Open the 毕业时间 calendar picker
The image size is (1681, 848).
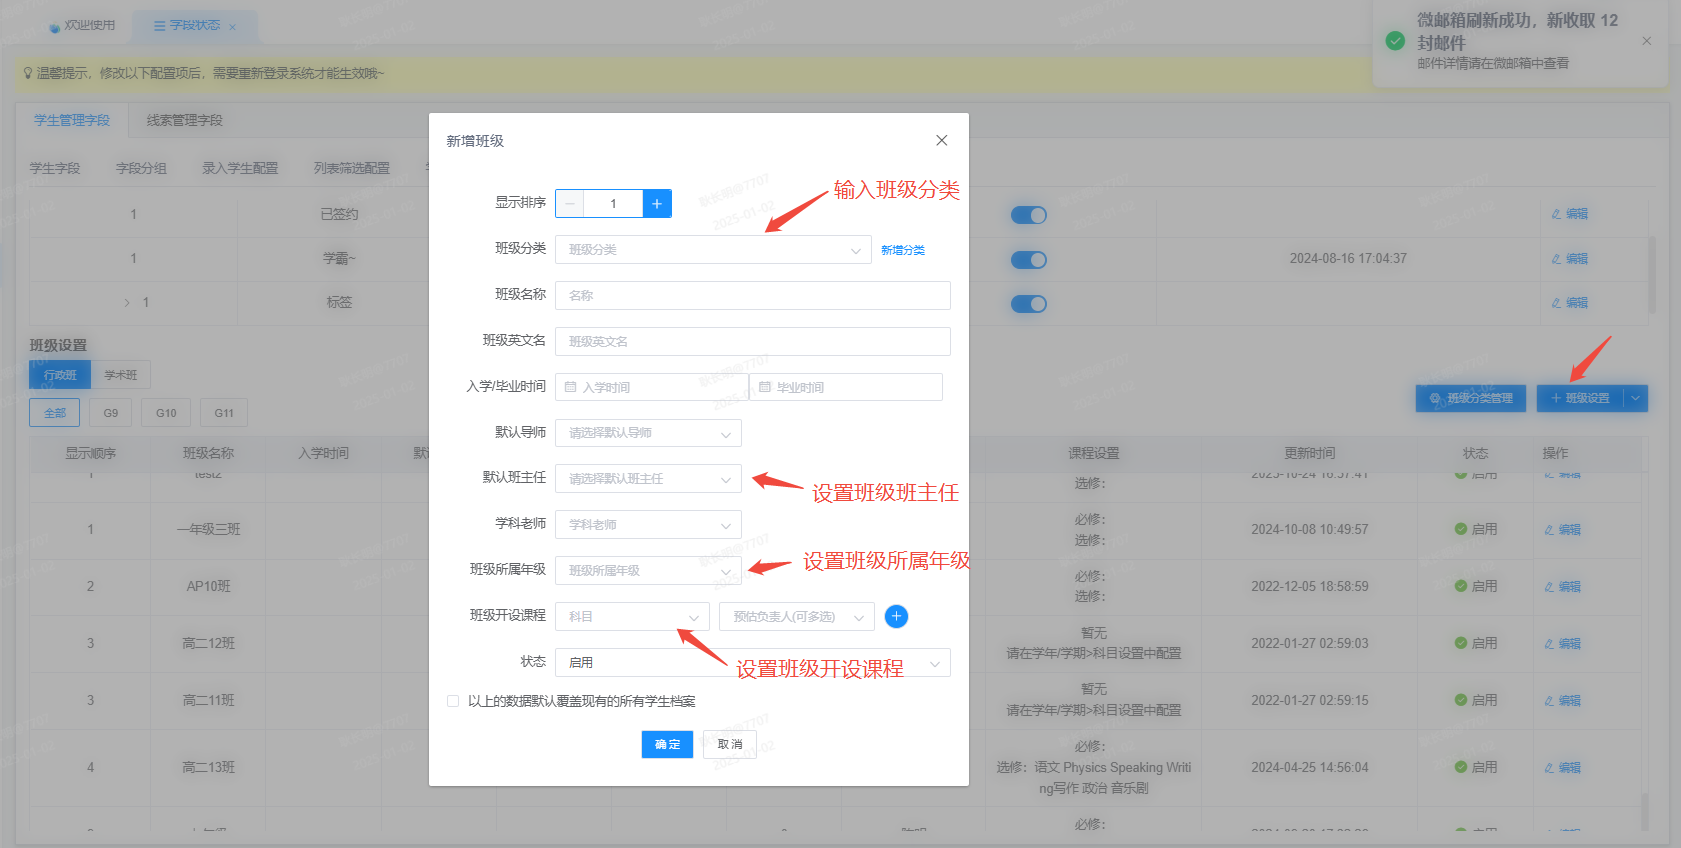click(846, 387)
